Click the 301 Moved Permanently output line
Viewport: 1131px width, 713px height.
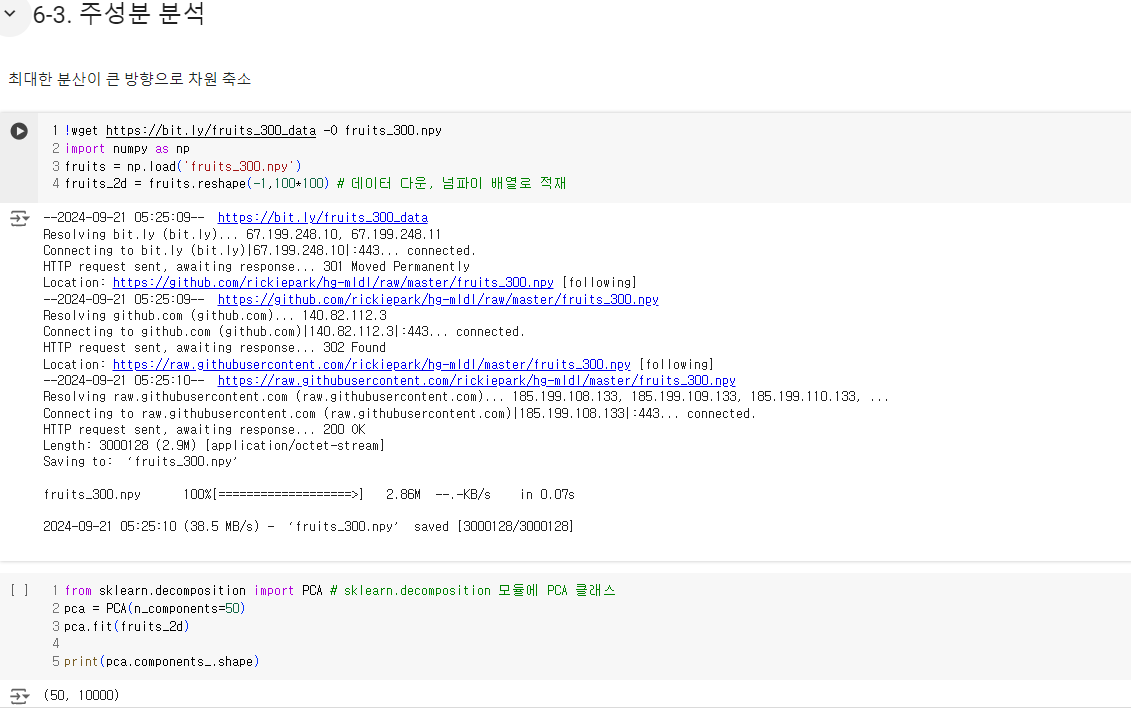coord(256,266)
